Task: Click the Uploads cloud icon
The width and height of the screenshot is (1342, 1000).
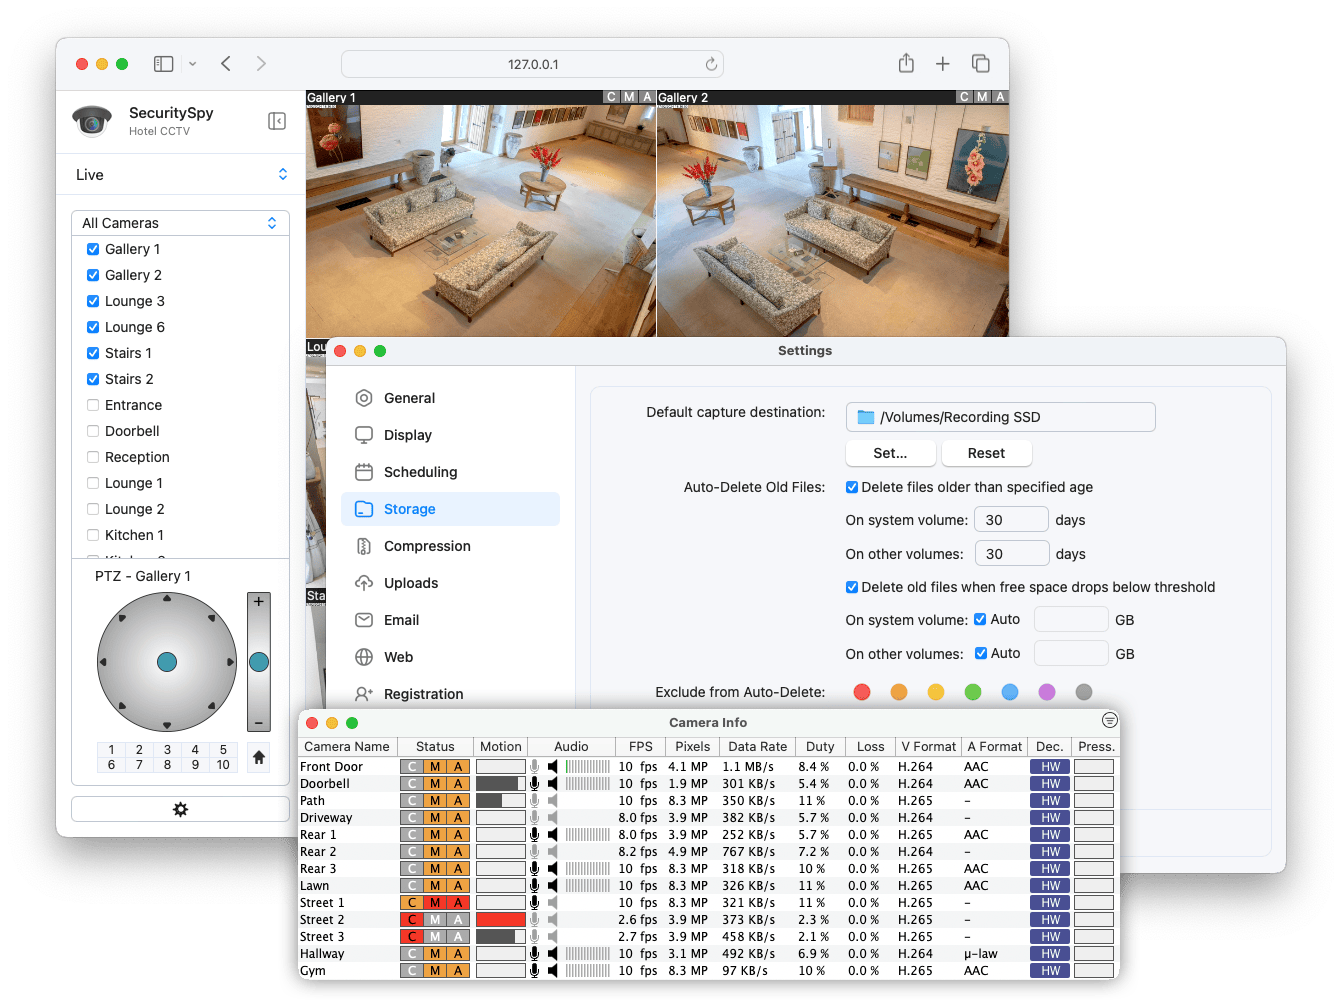Action: pyautogui.click(x=364, y=582)
